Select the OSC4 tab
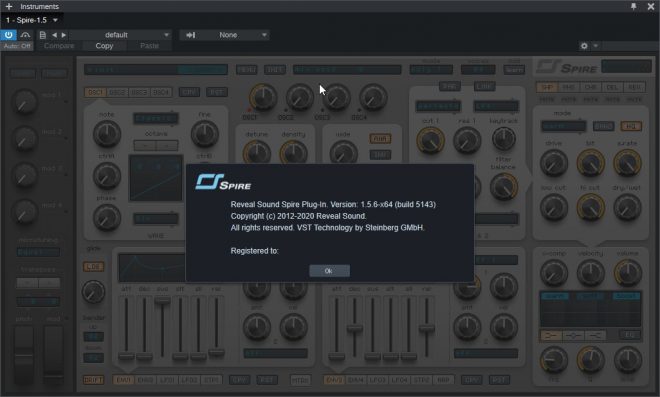The height and width of the screenshot is (397, 660). point(161,92)
